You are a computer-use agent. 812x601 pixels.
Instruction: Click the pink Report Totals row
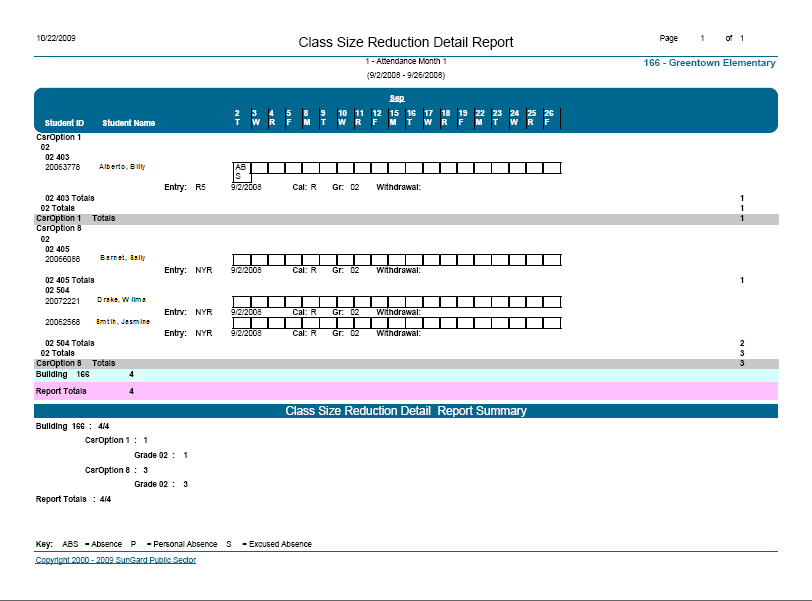406,391
